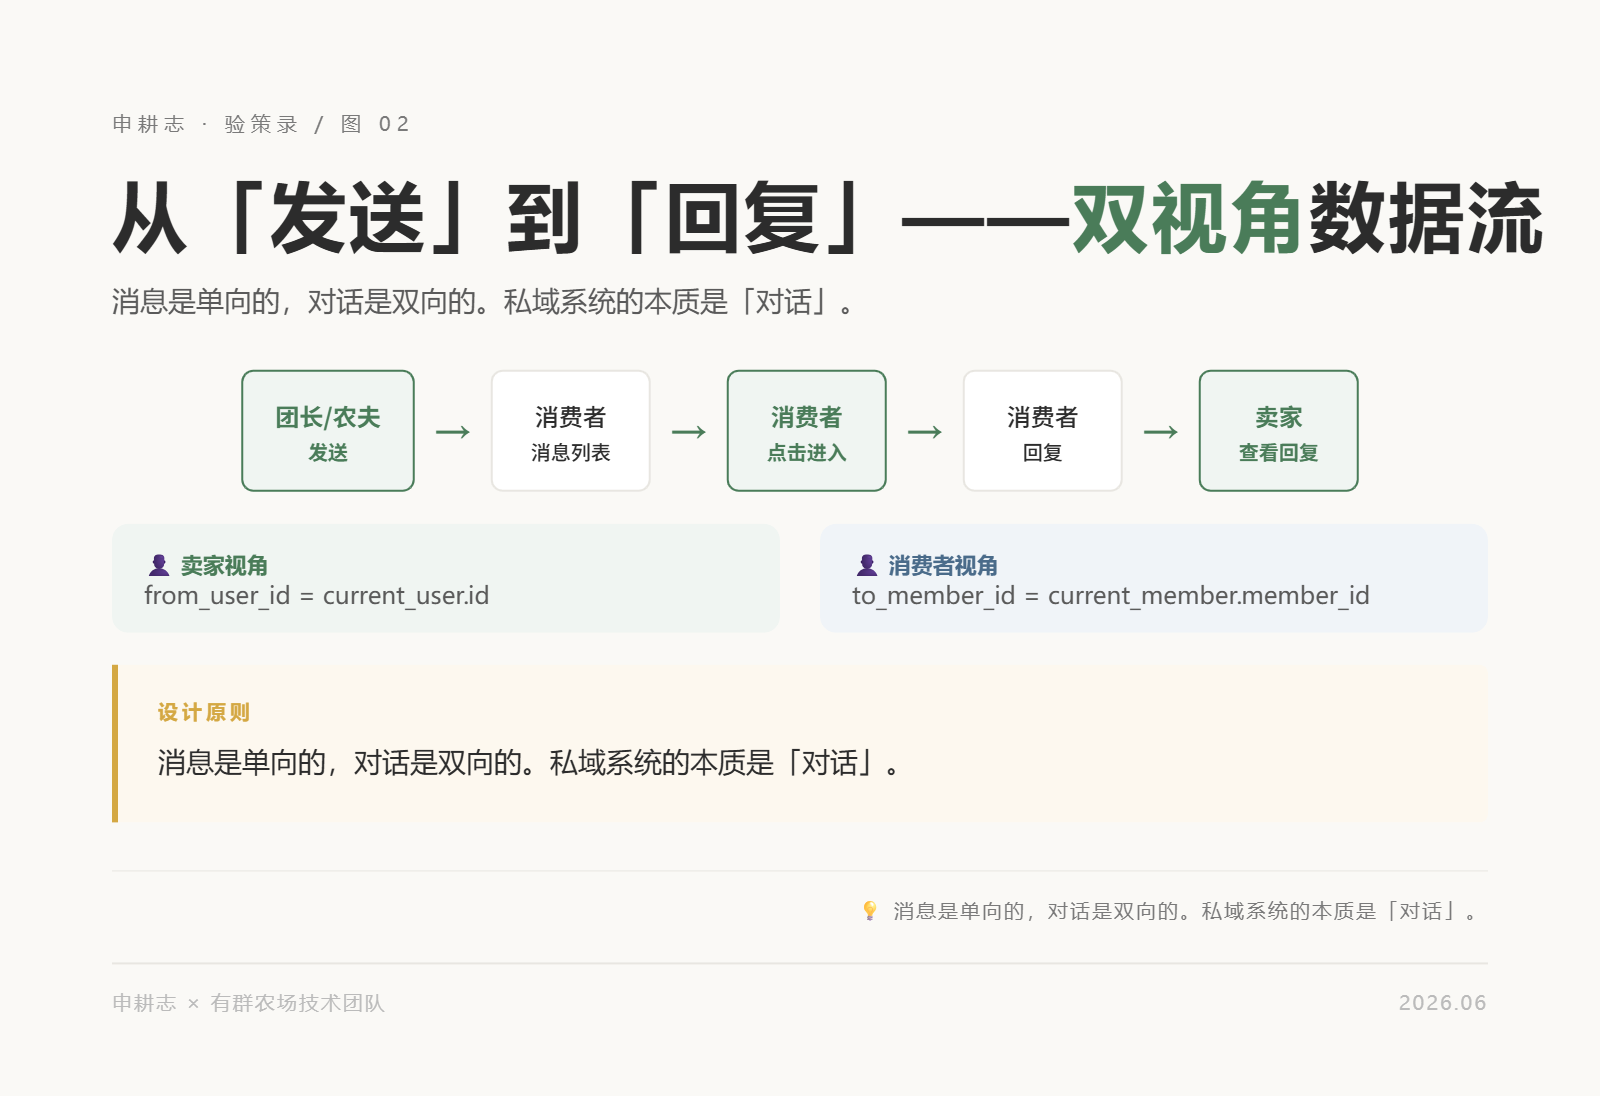Click the footer note beside the lightbulb

[1185, 911]
